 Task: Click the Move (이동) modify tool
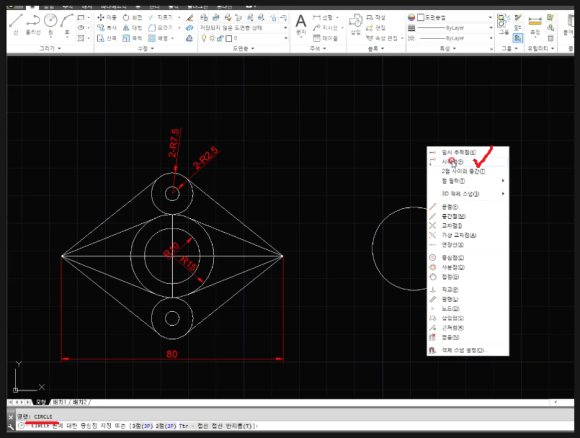[x=107, y=17]
